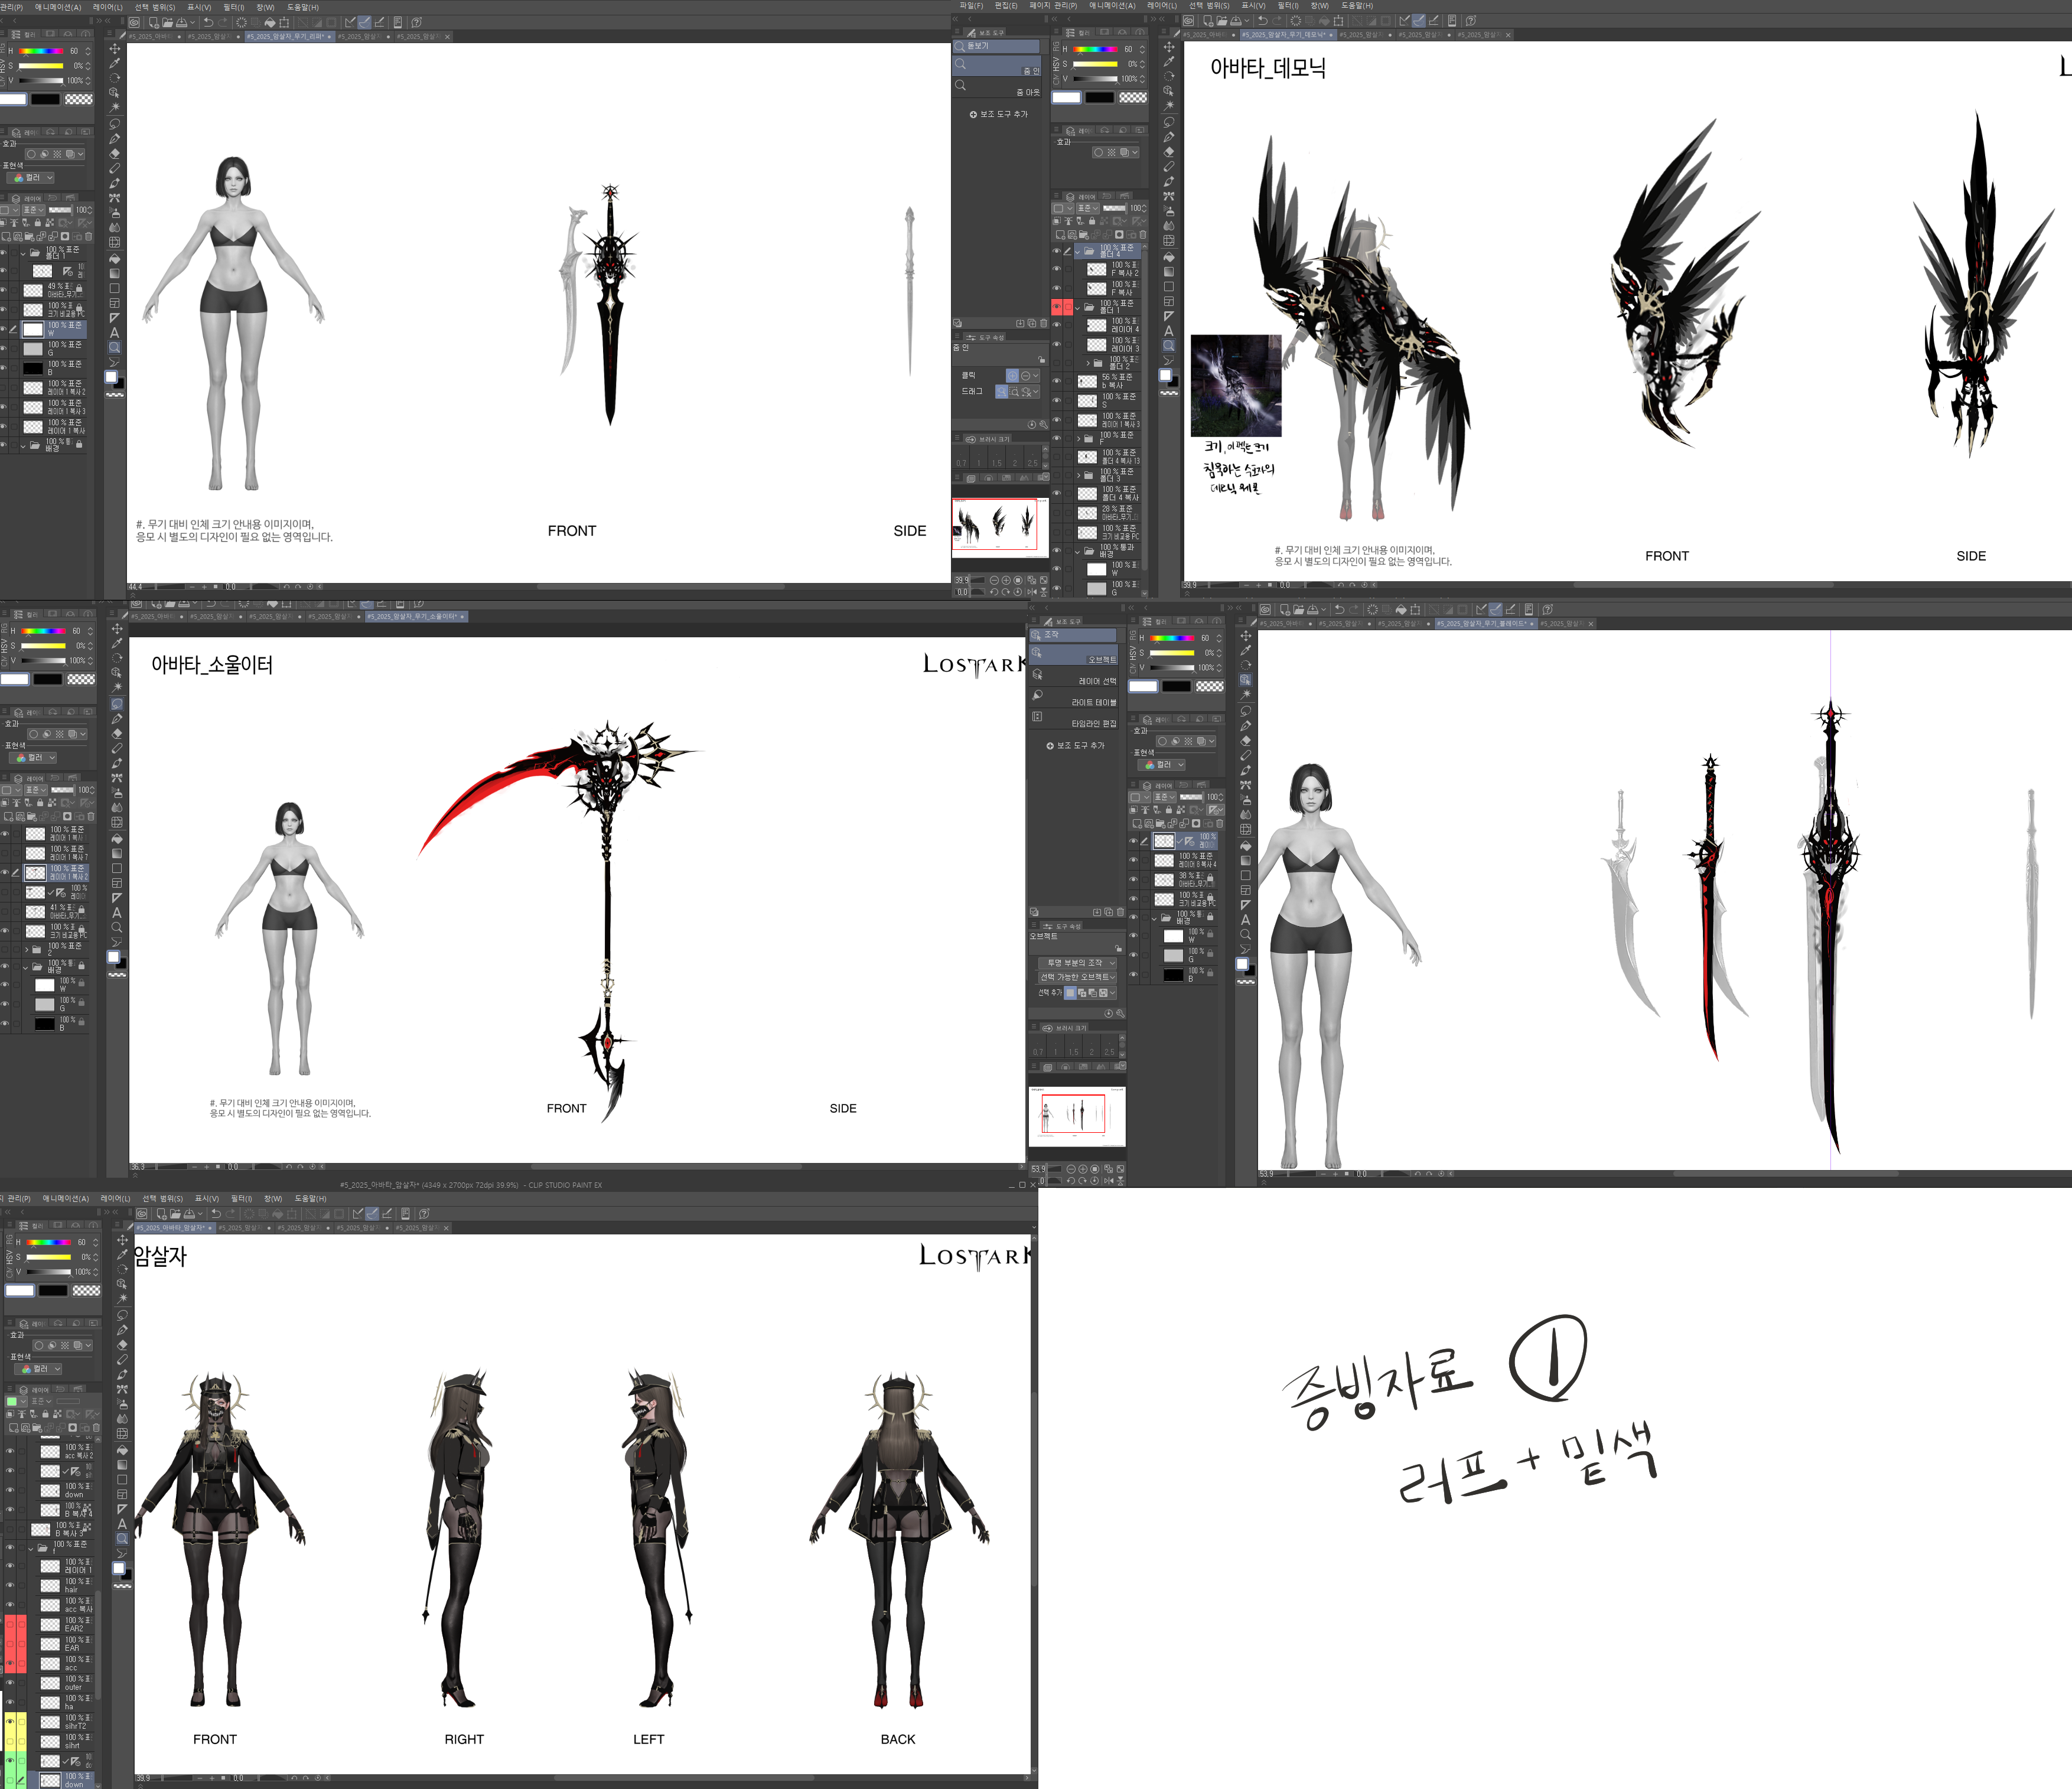
Task: Click Lock layer icon in 블레이드 window
Action: [1170, 810]
